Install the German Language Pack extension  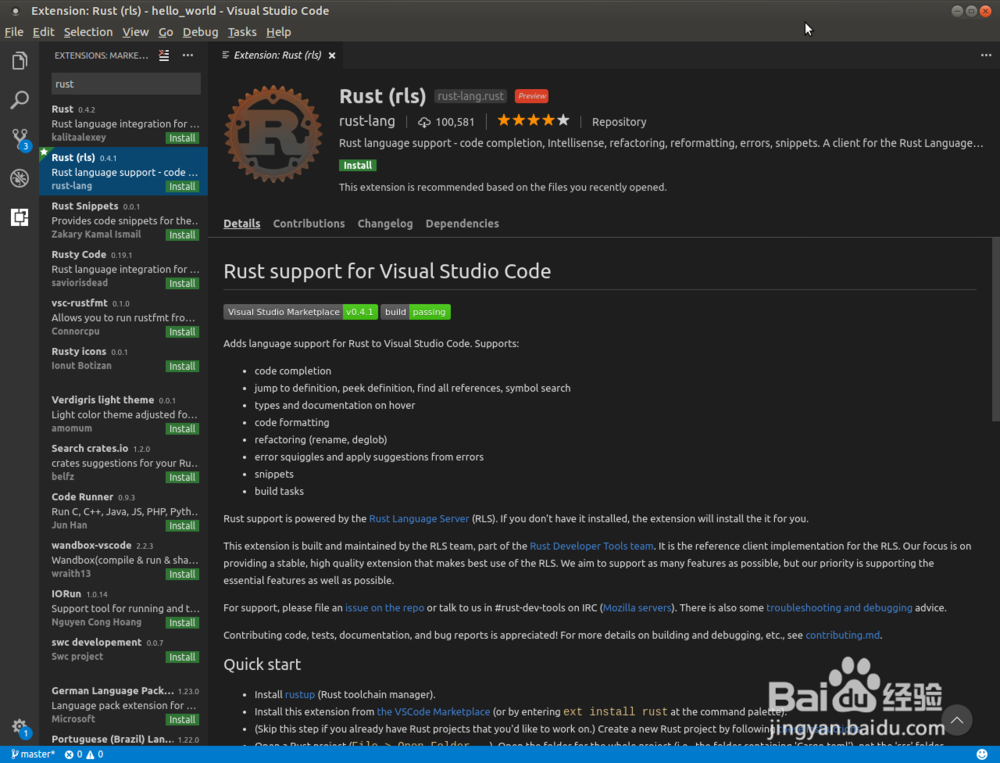pyautogui.click(x=182, y=720)
